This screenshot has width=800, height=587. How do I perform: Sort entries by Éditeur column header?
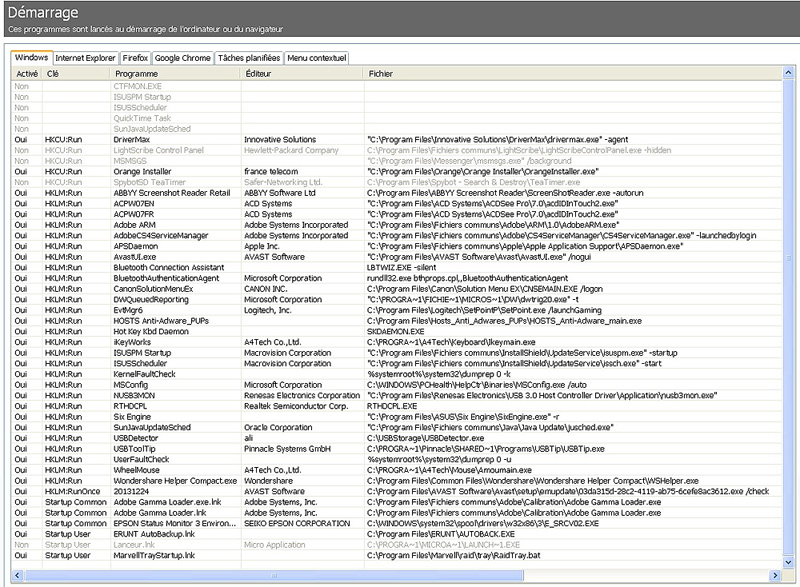coord(302,73)
